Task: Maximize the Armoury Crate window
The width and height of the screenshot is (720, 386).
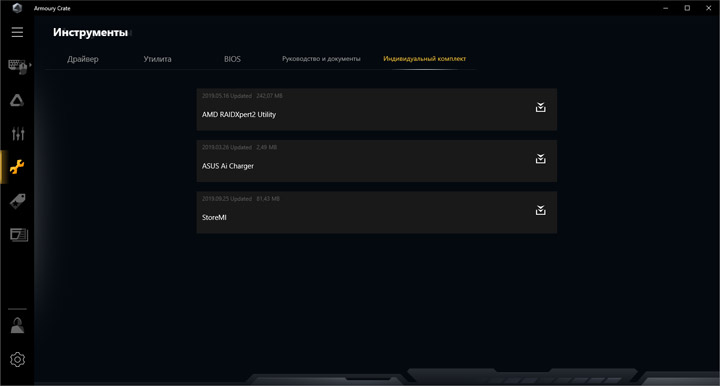Action: point(687,8)
